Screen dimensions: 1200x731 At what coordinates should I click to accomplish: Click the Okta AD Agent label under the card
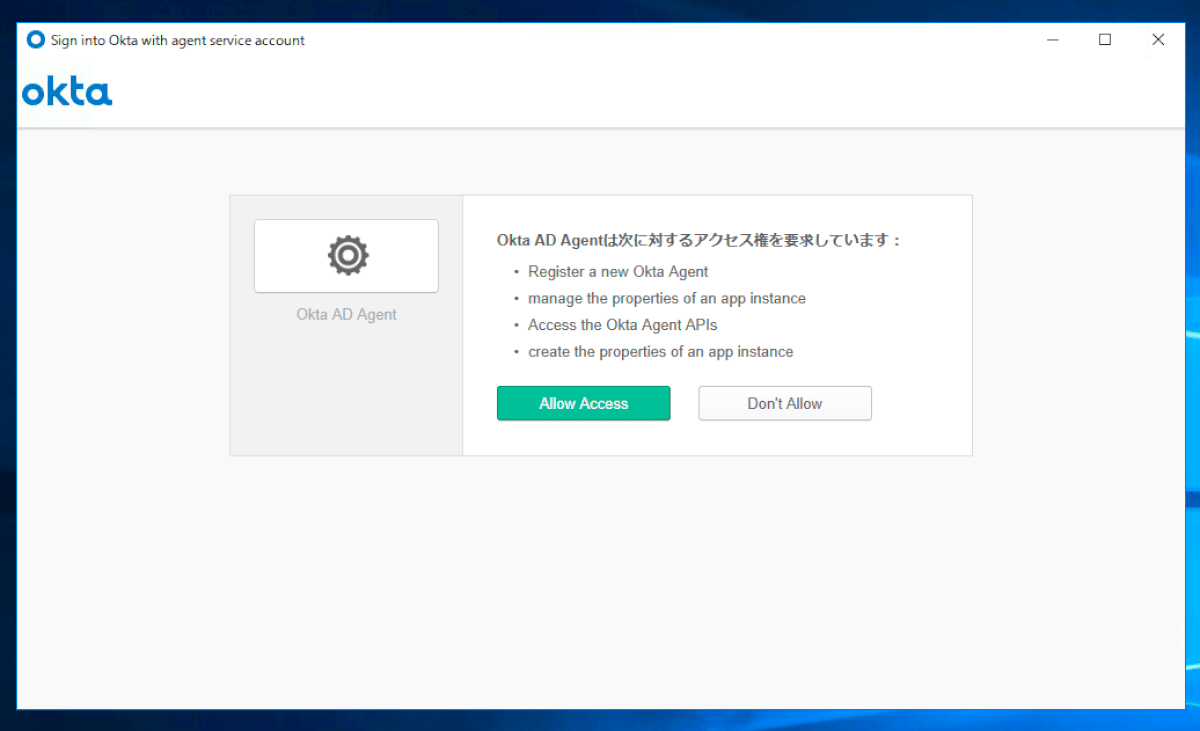[x=346, y=314]
